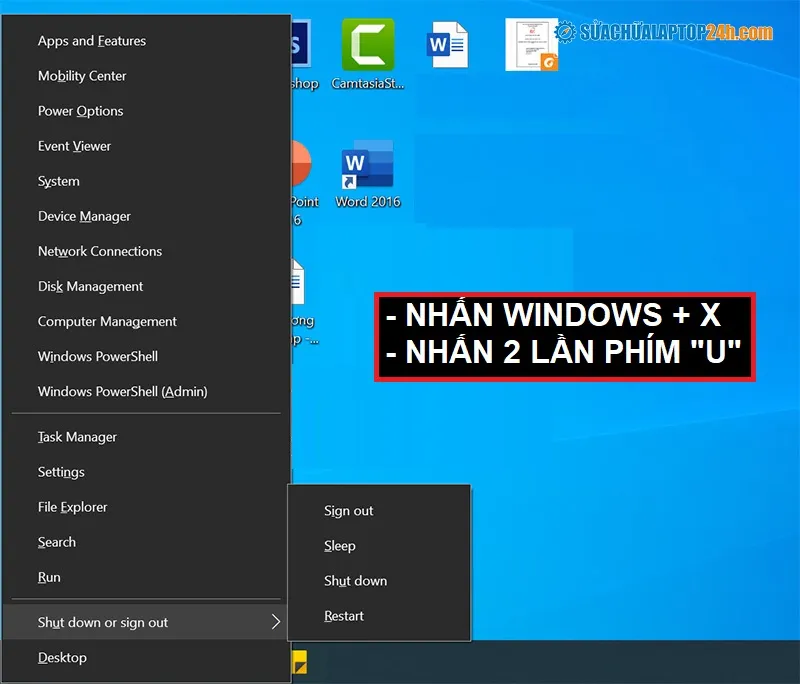The width and height of the screenshot is (800, 684).
Task: Choose Sign out from the submenu
Action: pos(348,511)
